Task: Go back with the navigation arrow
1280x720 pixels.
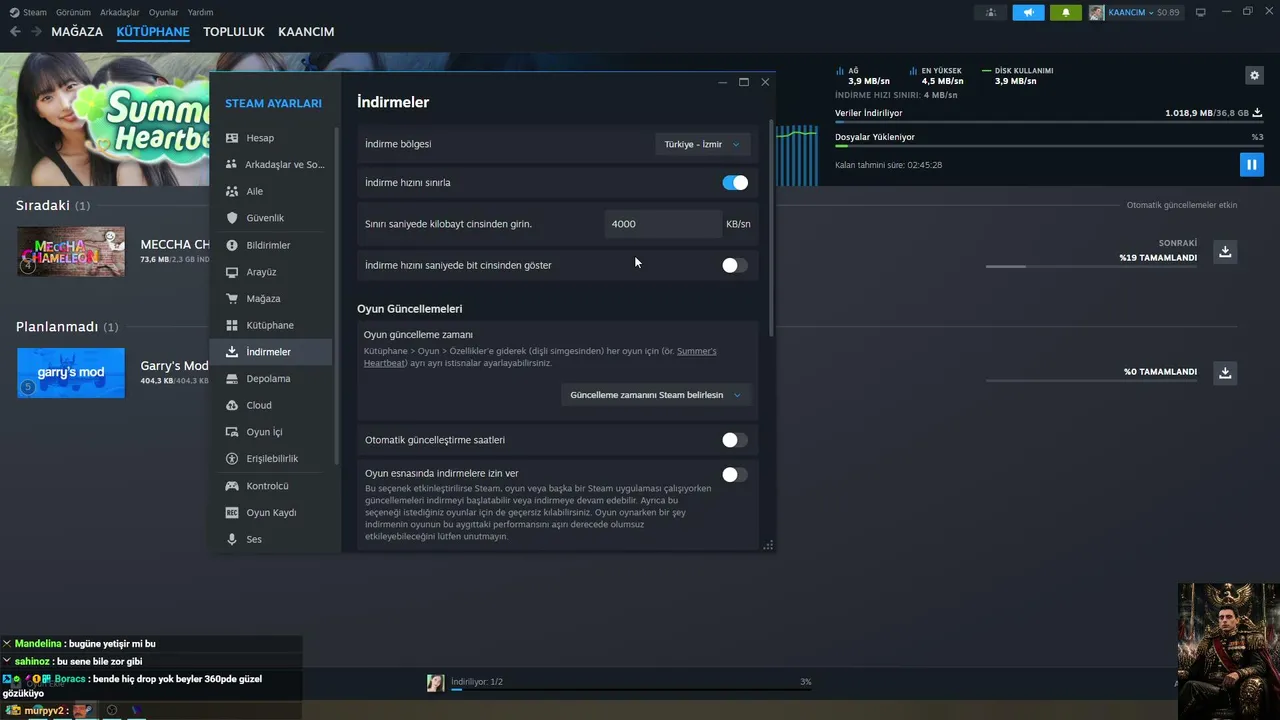Action: (15, 32)
